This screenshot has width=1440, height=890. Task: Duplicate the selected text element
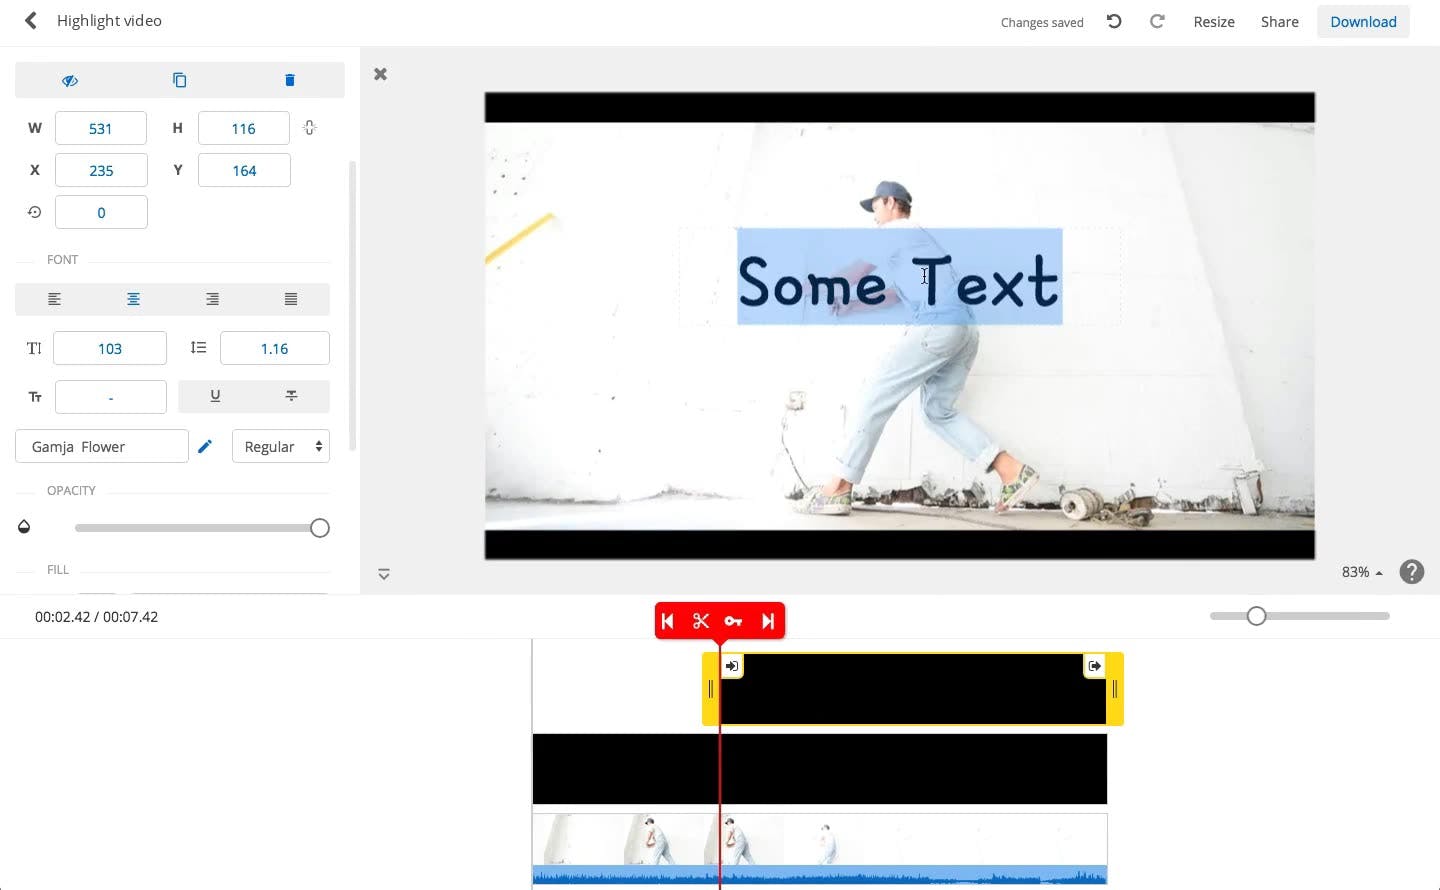tap(180, 80)
